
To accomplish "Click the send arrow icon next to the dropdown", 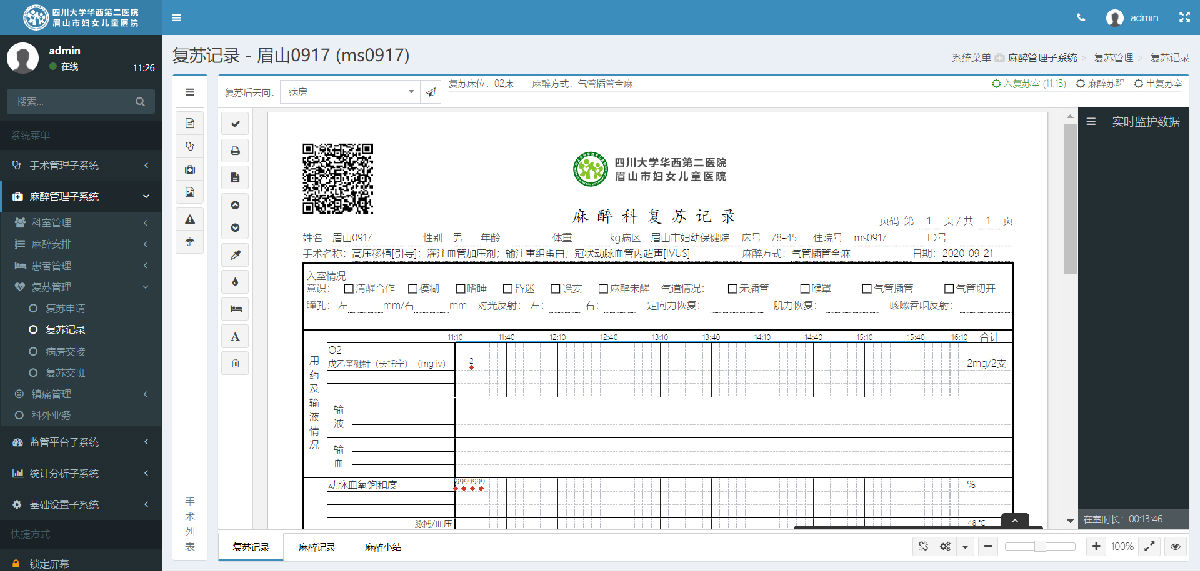I will pyautogui.click(x=431, y=92).
